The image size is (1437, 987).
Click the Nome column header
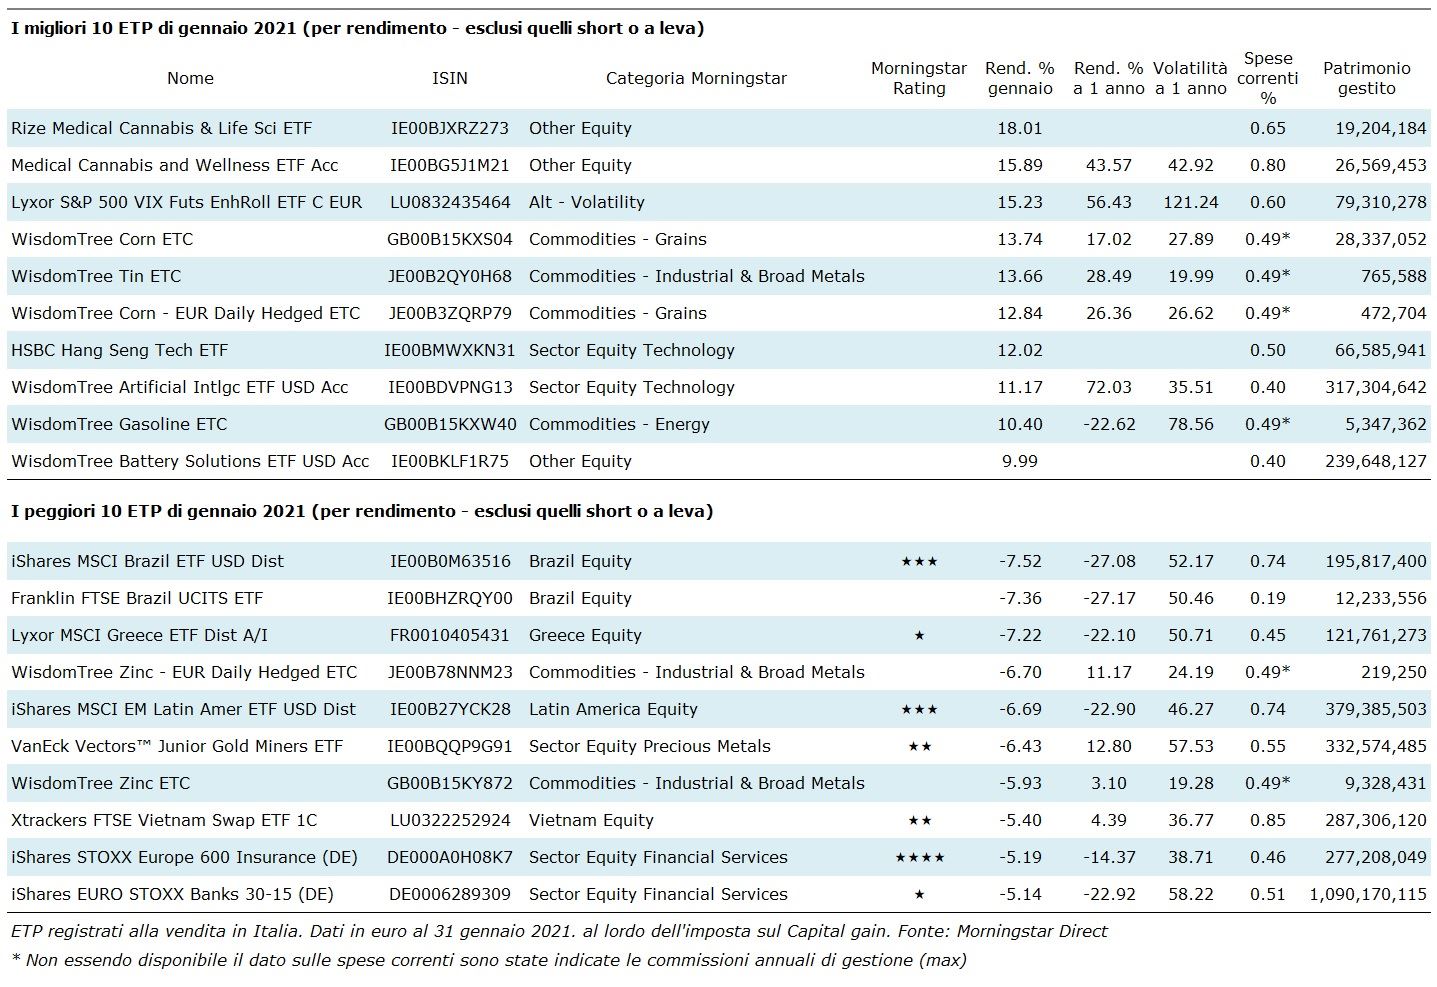(x=190, y=78)
